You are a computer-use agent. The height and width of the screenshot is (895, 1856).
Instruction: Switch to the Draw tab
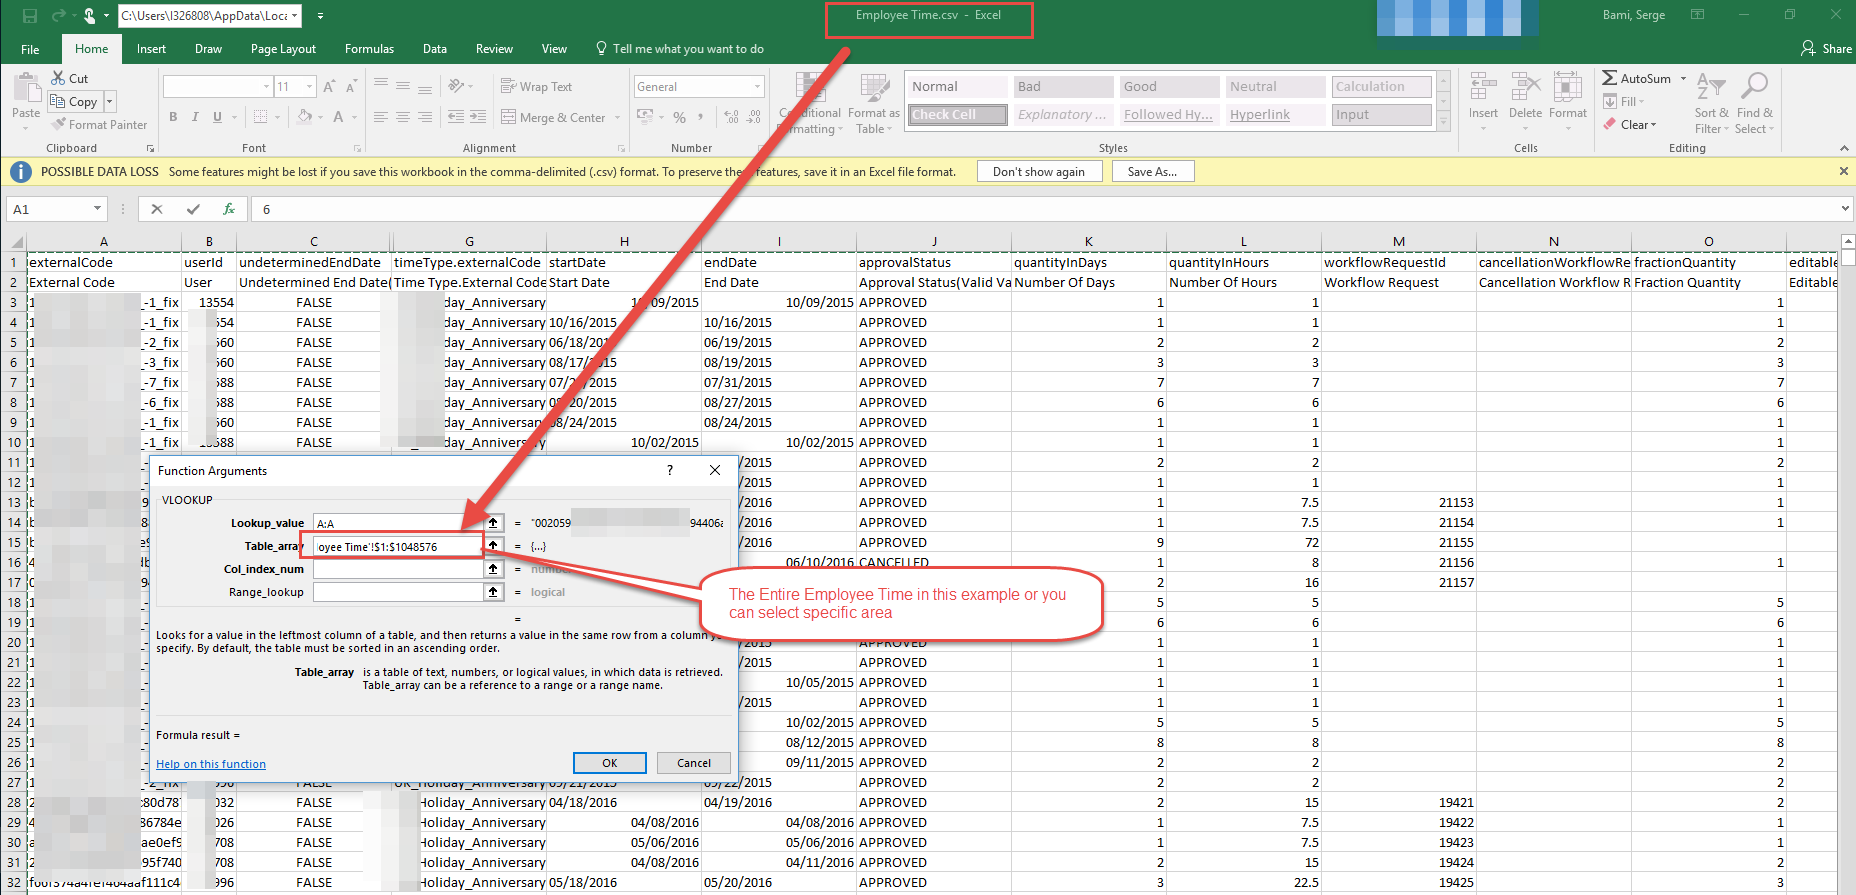(x=208, y=49)
